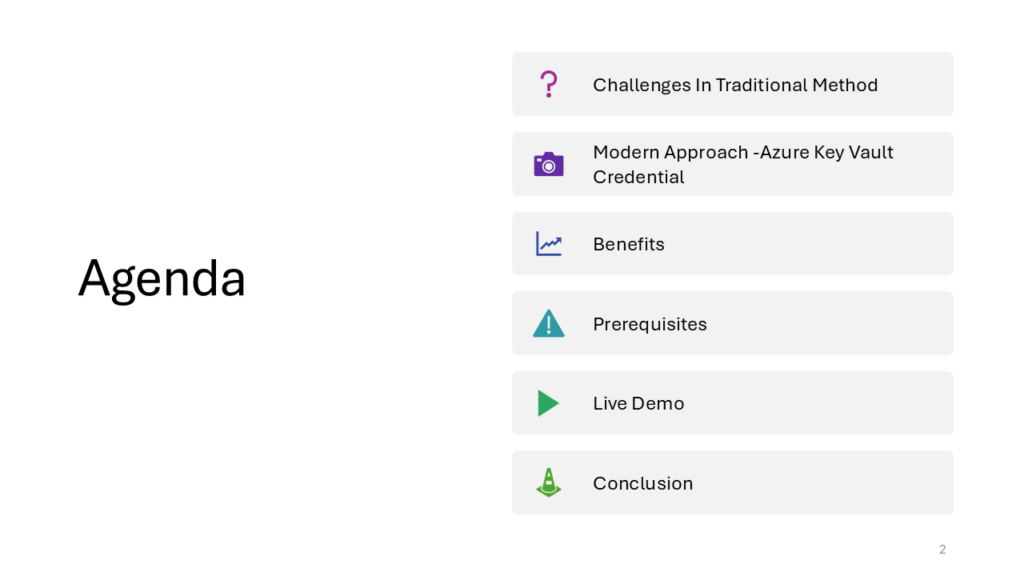Select the purple camera icon
The width and height of the screenshot is (1024, 576).
point(549,164)
